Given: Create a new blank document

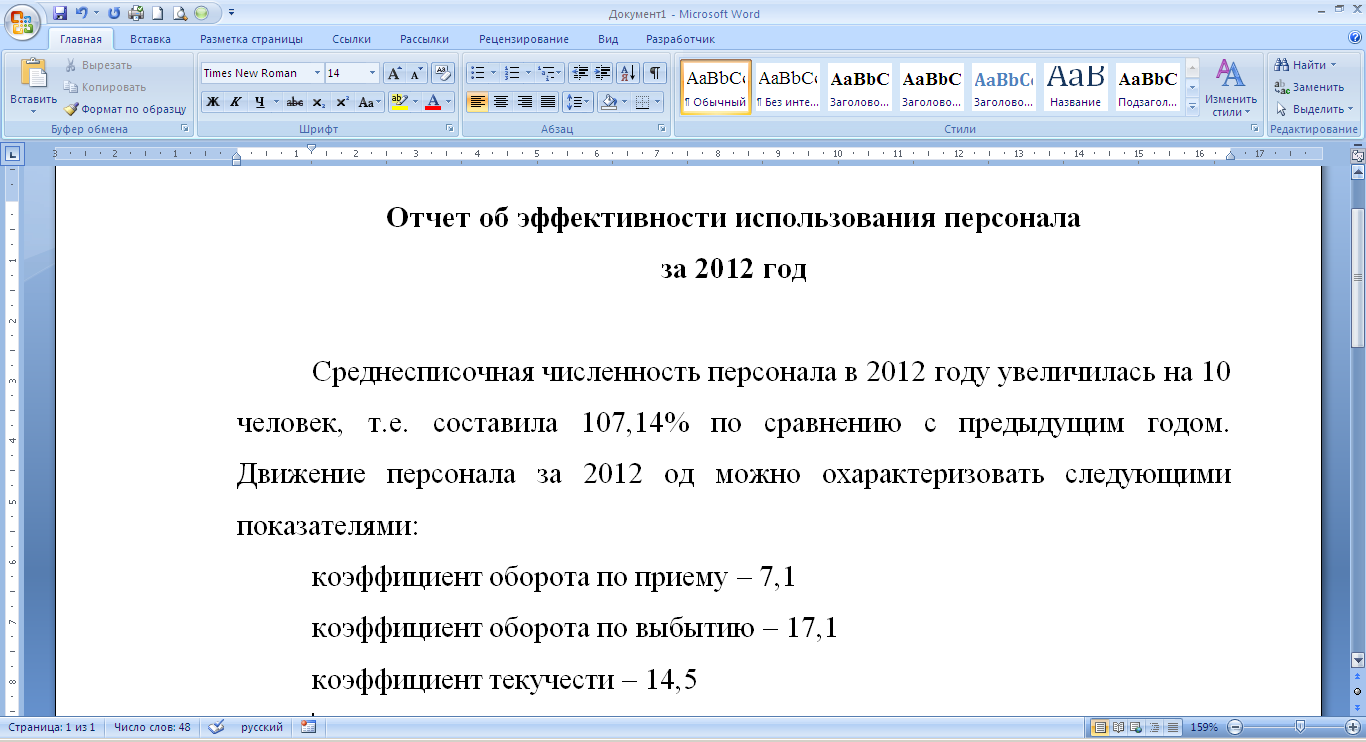Looking at the screenshot, I should 158,13.
